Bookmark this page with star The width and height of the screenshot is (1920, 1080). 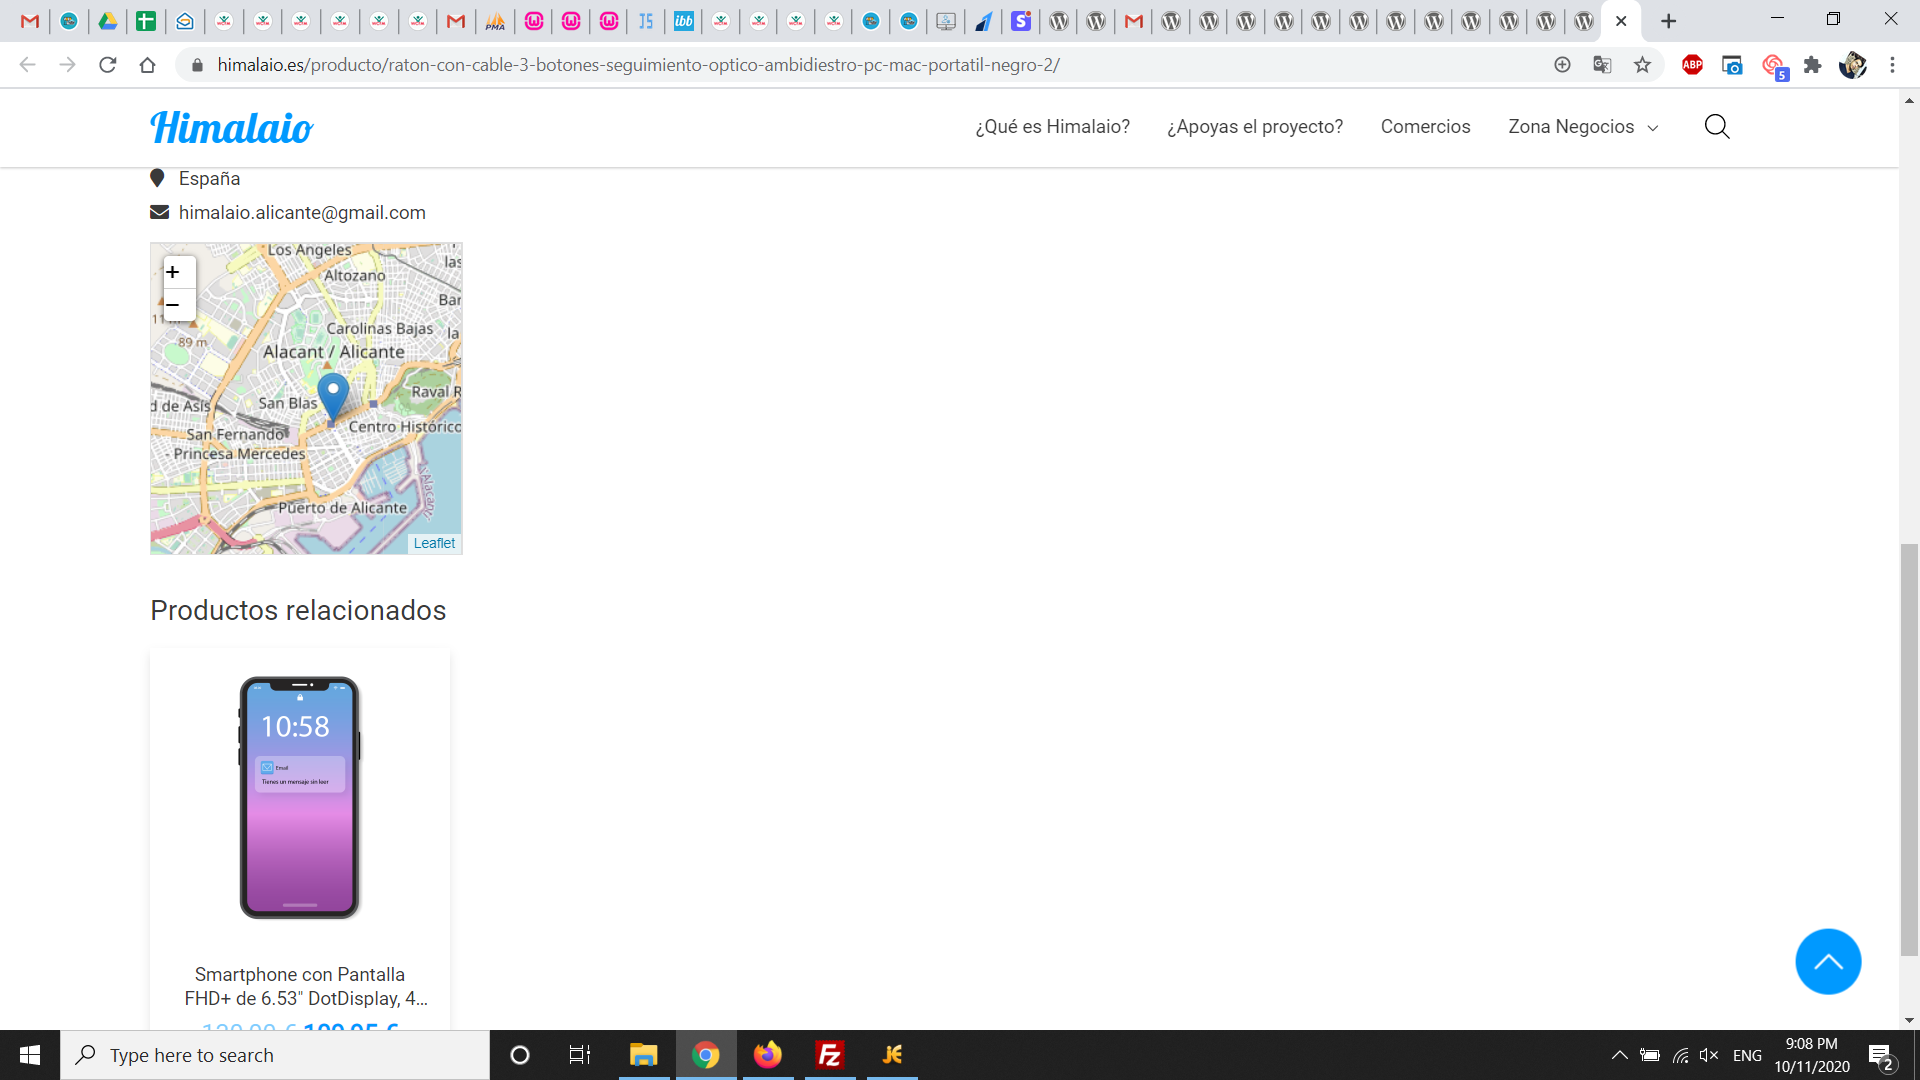[1642, 65]
